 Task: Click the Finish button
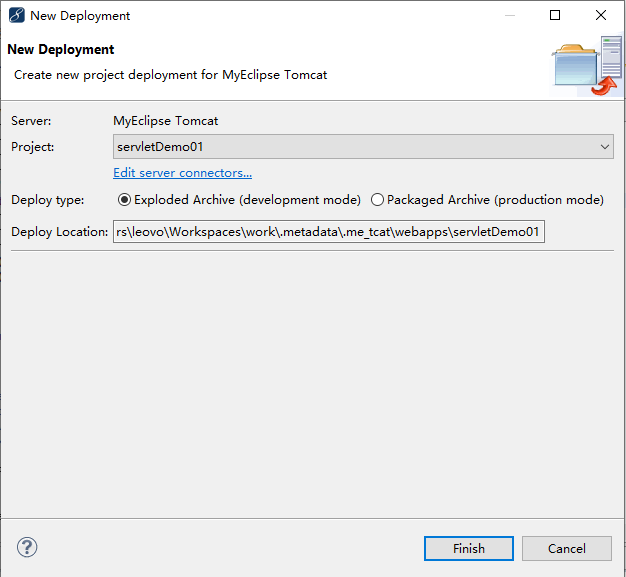point(469,548)
